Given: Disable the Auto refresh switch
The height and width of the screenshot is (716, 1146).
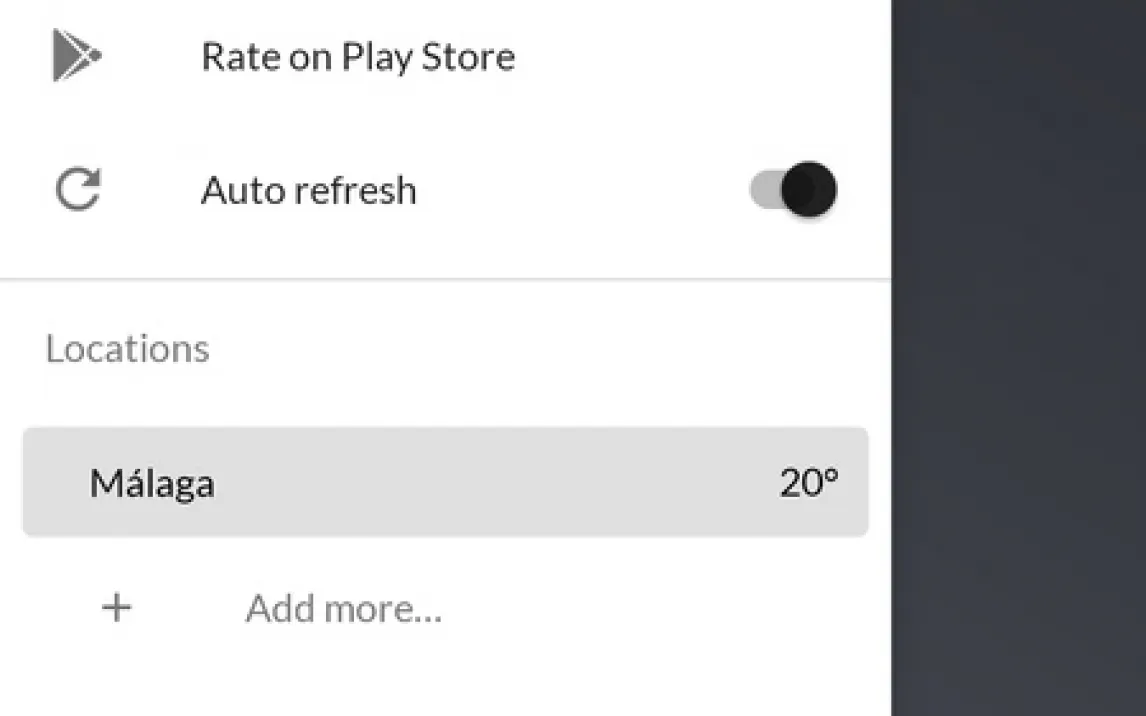Looking at the screenshot, I should pyautogui.click(x=793, y=189).
